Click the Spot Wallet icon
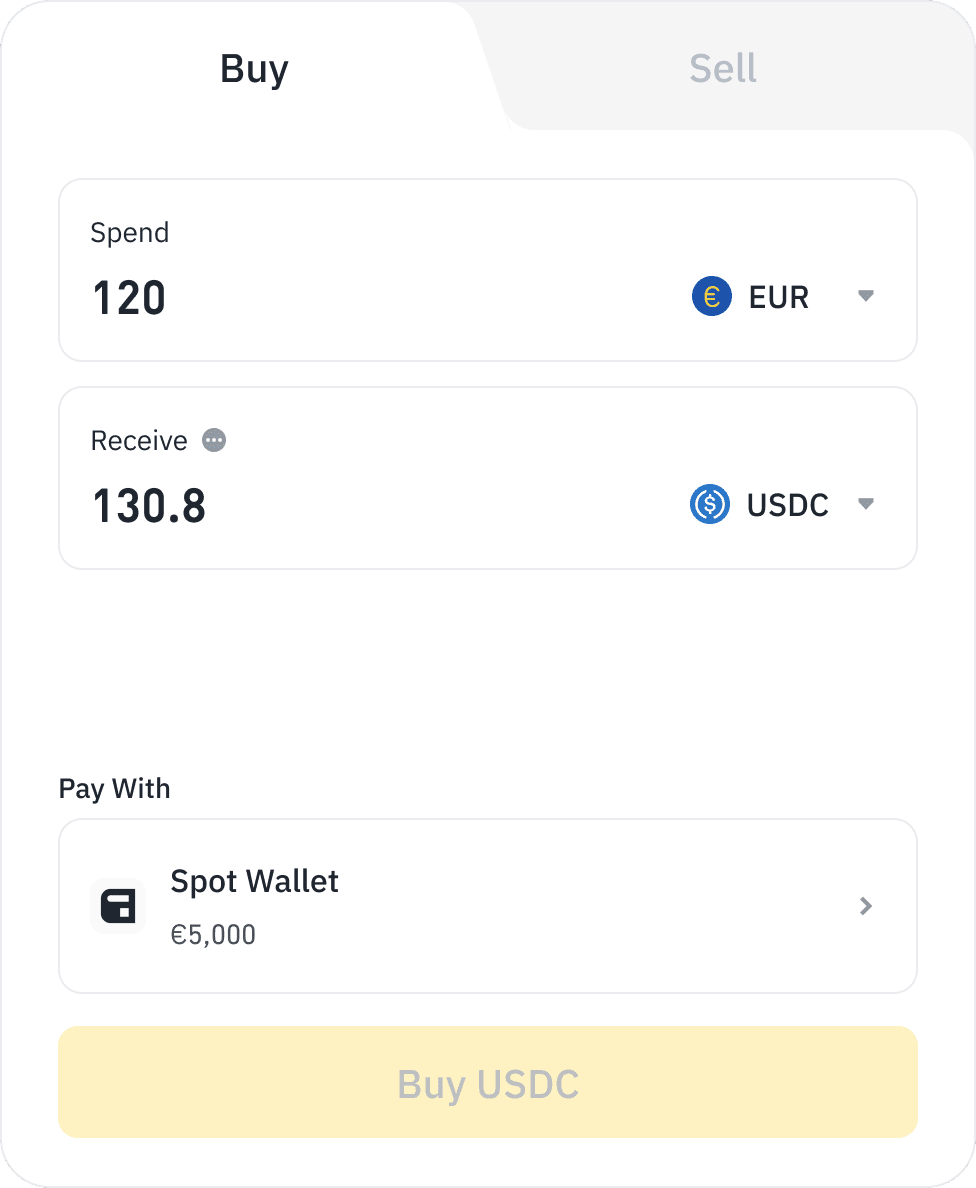Viewport: 976px width, 1188px height. (118, 906)
